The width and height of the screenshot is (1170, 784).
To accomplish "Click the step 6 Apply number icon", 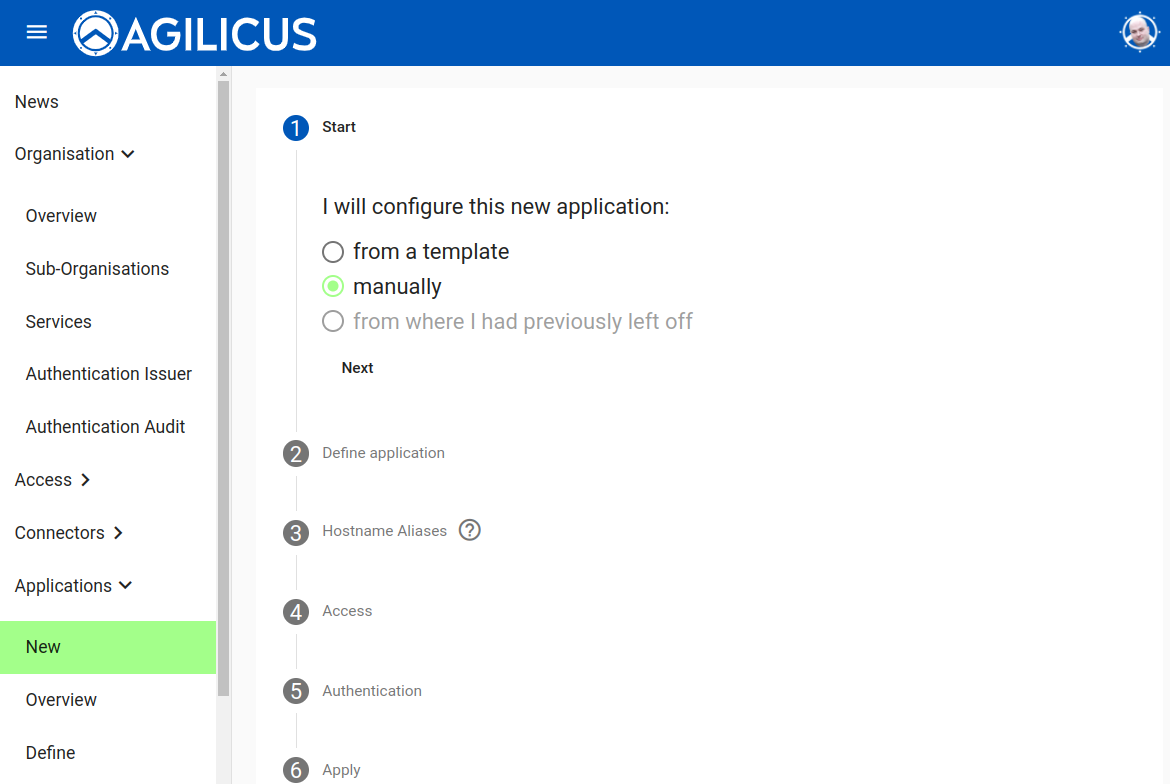I will (x=296, y=770).
